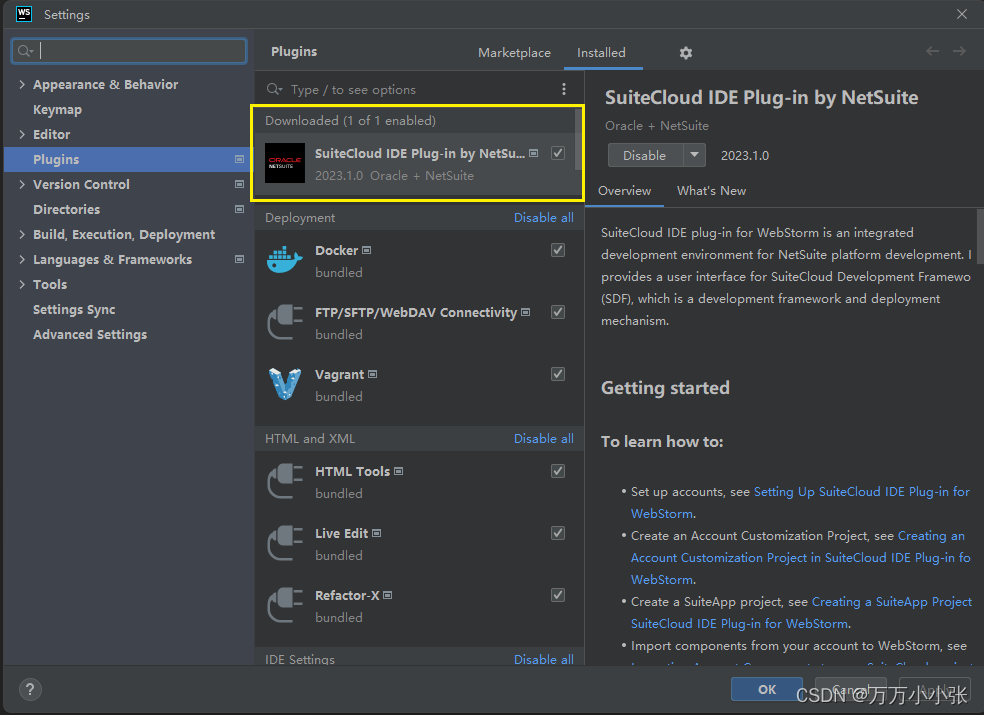Screen dimensions: 984x715
Task: Click the OK button
Action: pos(766,689)
